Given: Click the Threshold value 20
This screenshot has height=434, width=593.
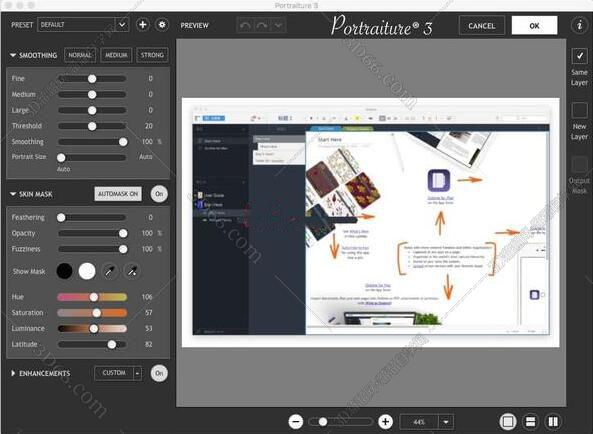Looking at the screenshot, I should pyautogui.click(x=149, y=126).
